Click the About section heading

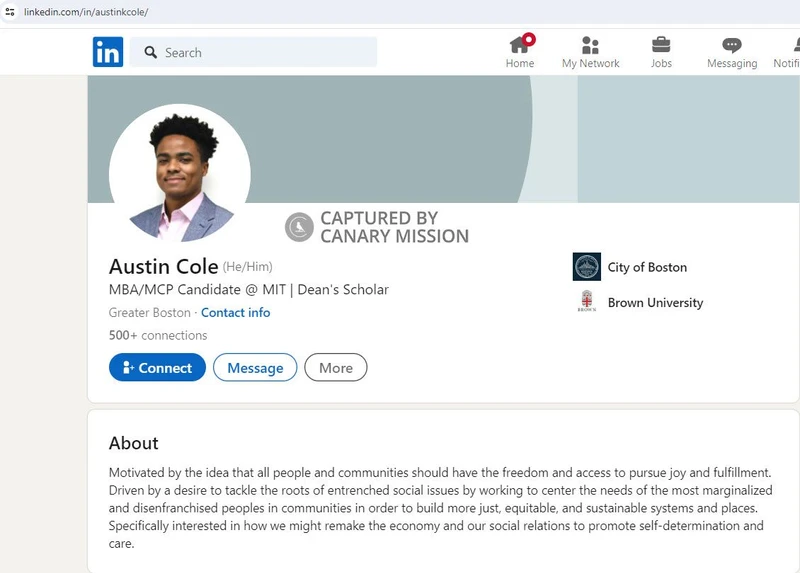click(x=134, y=443)
